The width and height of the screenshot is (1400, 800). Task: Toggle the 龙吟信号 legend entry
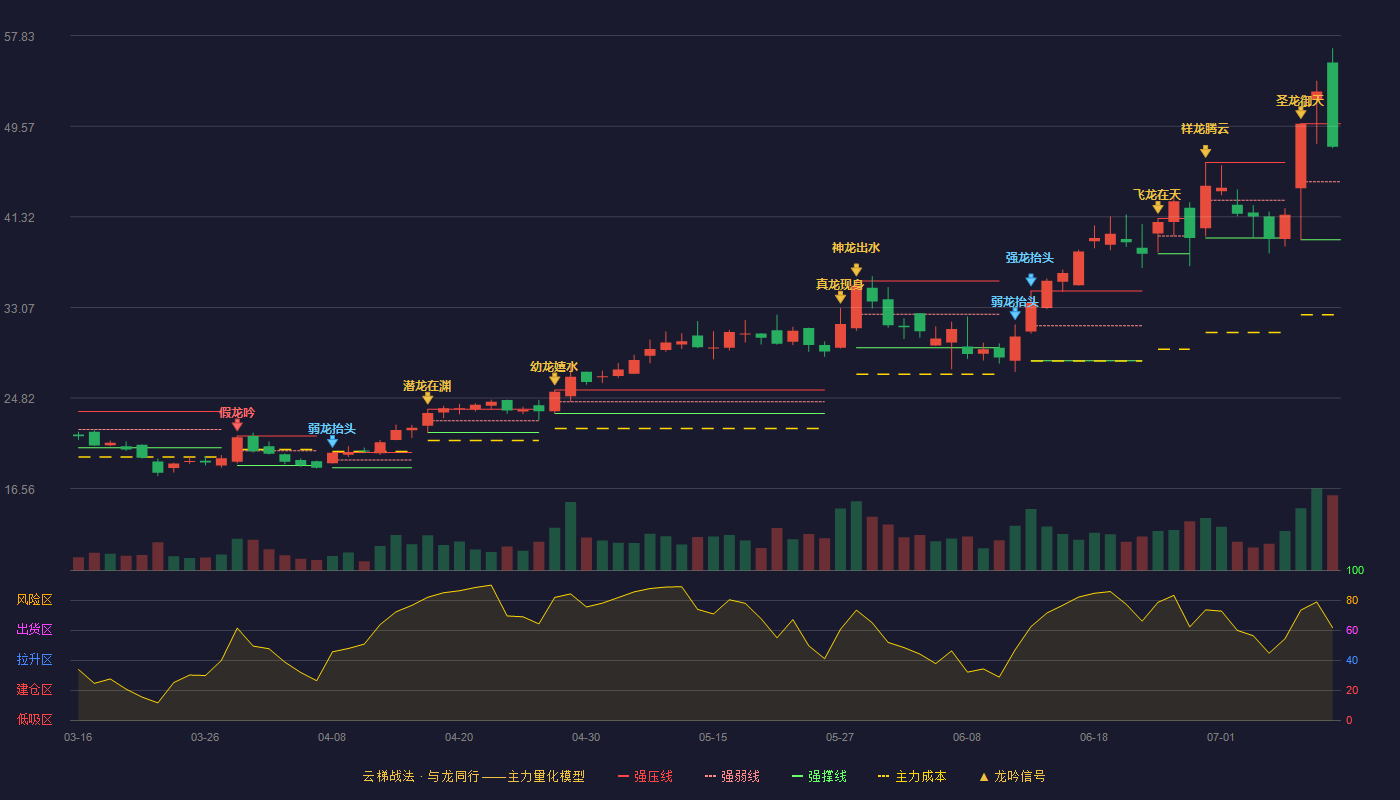click(x=1012, y=776)
